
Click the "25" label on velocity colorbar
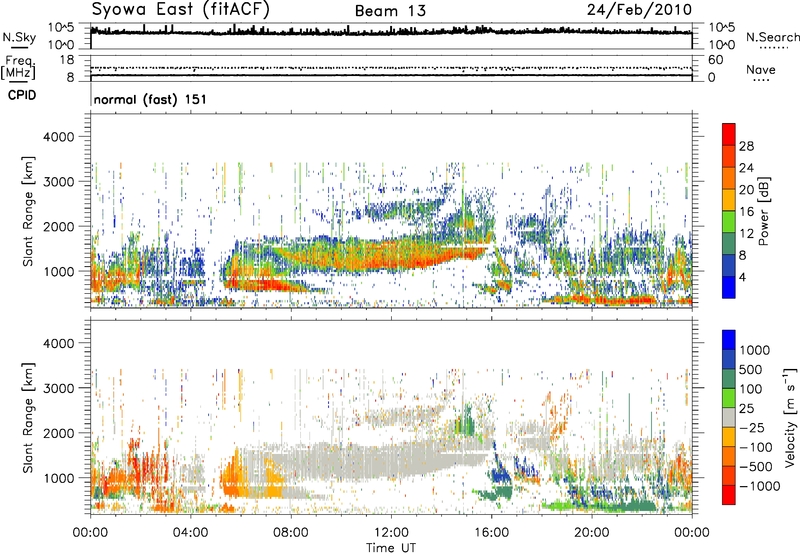click(747, 409)
